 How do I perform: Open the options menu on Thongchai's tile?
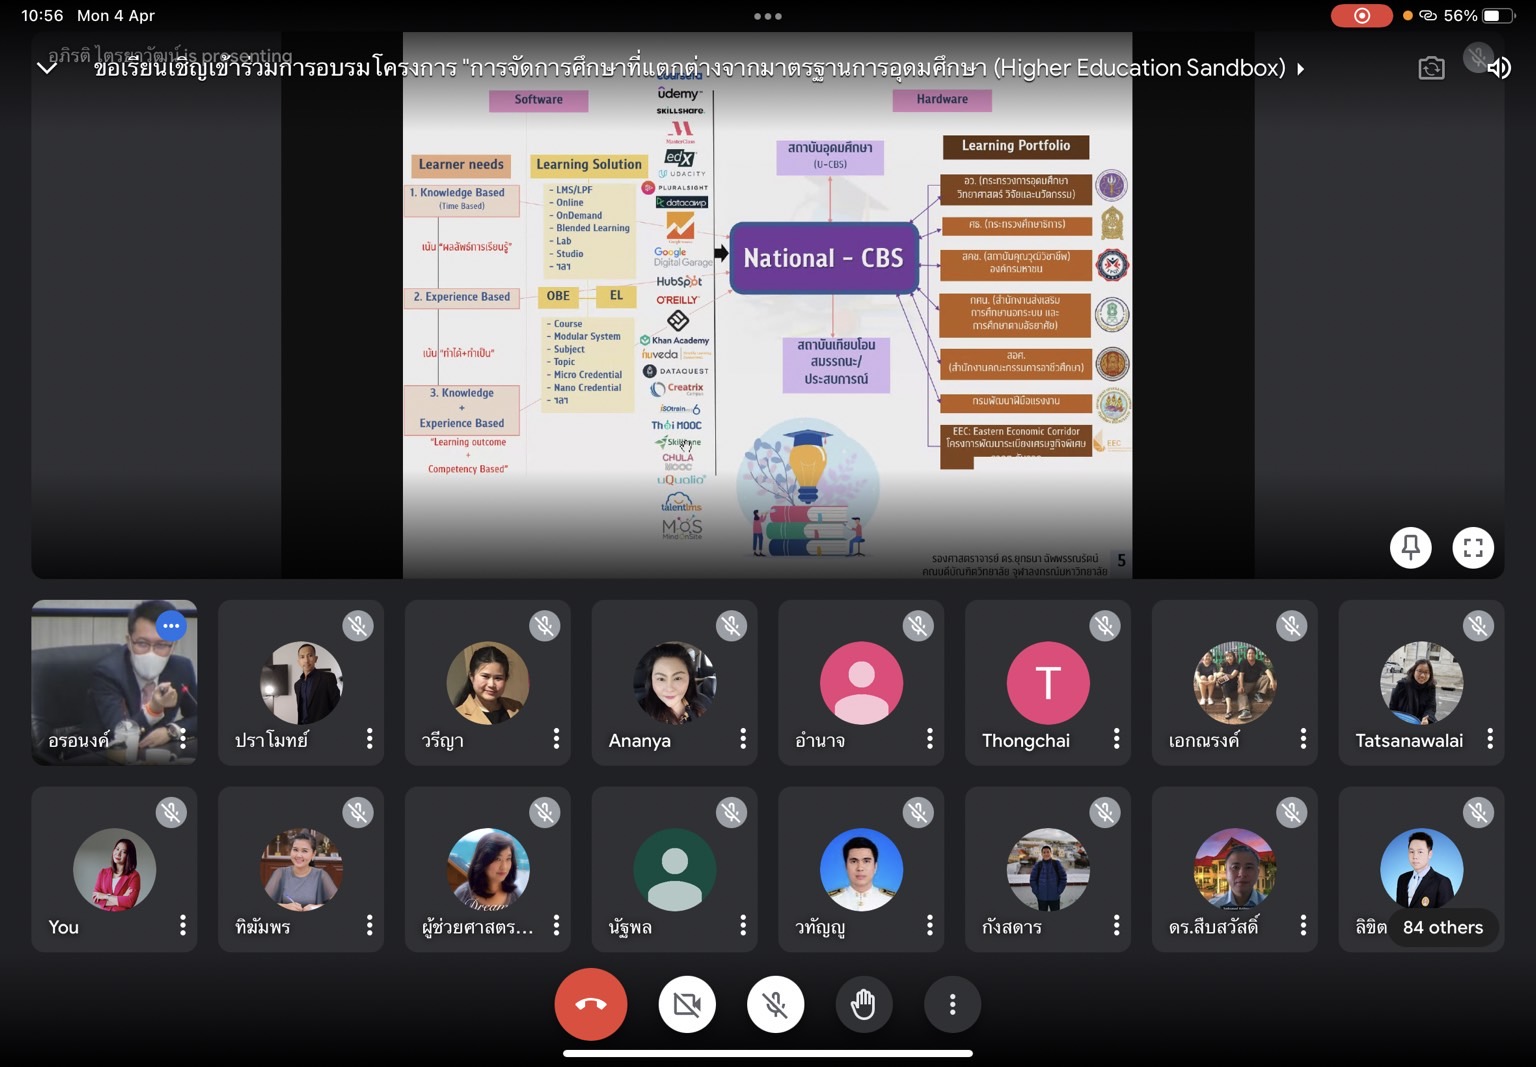coord(1116,739)
